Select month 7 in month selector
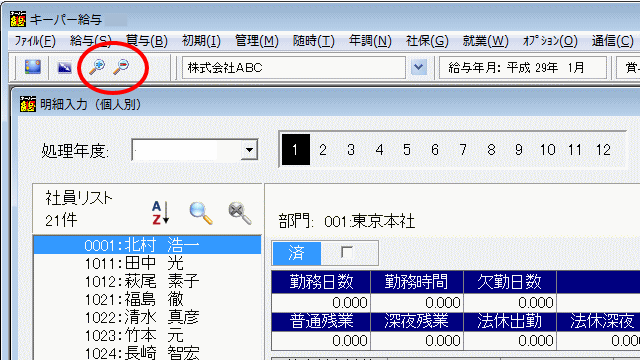Viewport: 640px width, 360px height. (x=463, y=150)
